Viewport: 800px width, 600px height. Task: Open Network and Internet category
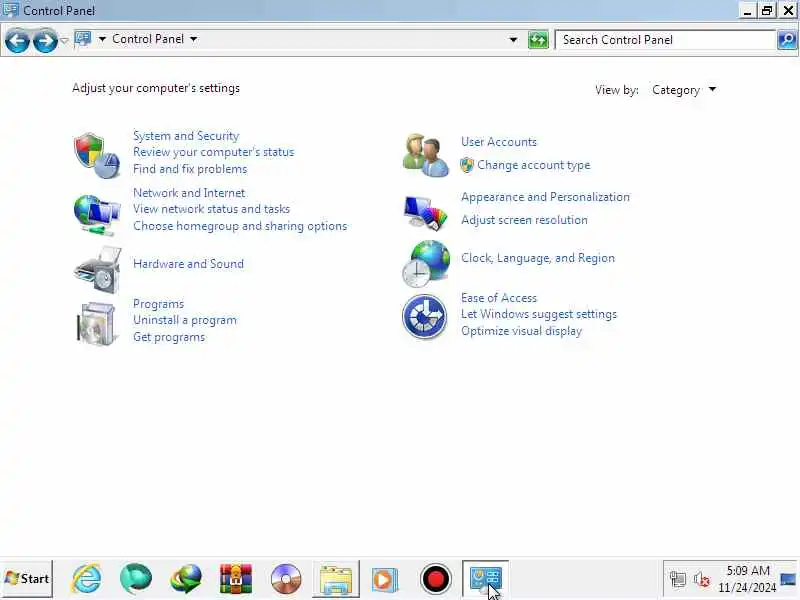click(189, 193)
